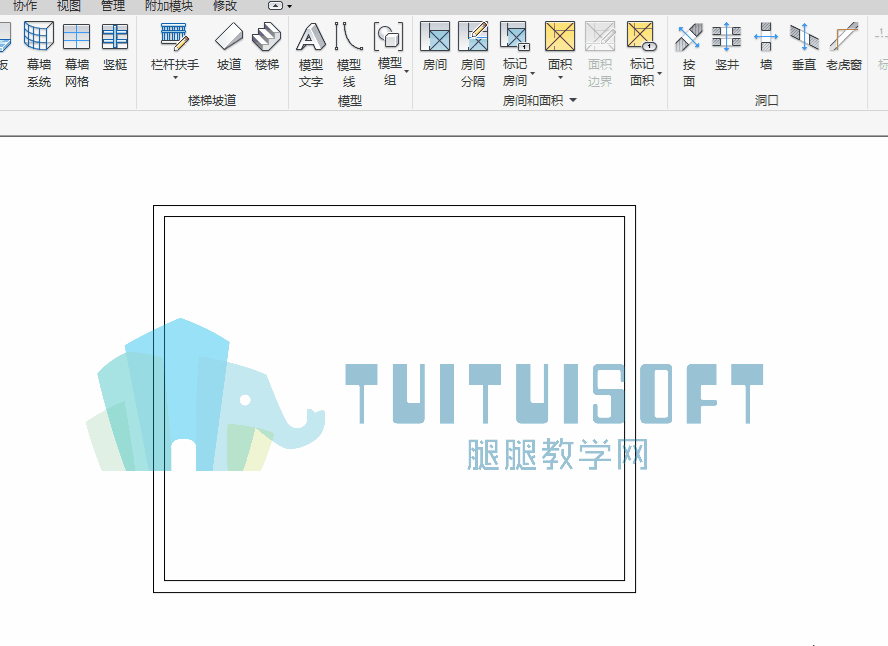Switch to the 协作 ribbon tab
This screenshot has height=646, width=888.
click(x=25, y=6)
